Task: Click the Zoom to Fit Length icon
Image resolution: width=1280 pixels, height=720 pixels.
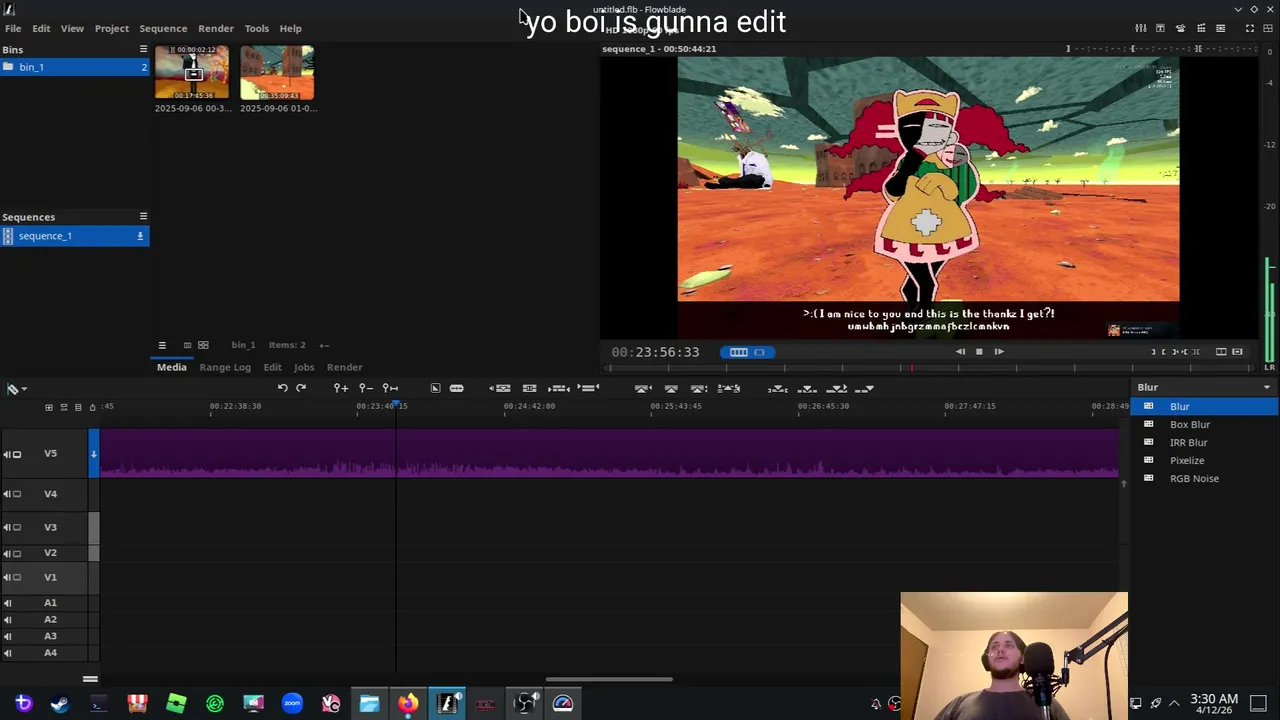Action: (x=391, y=388)
